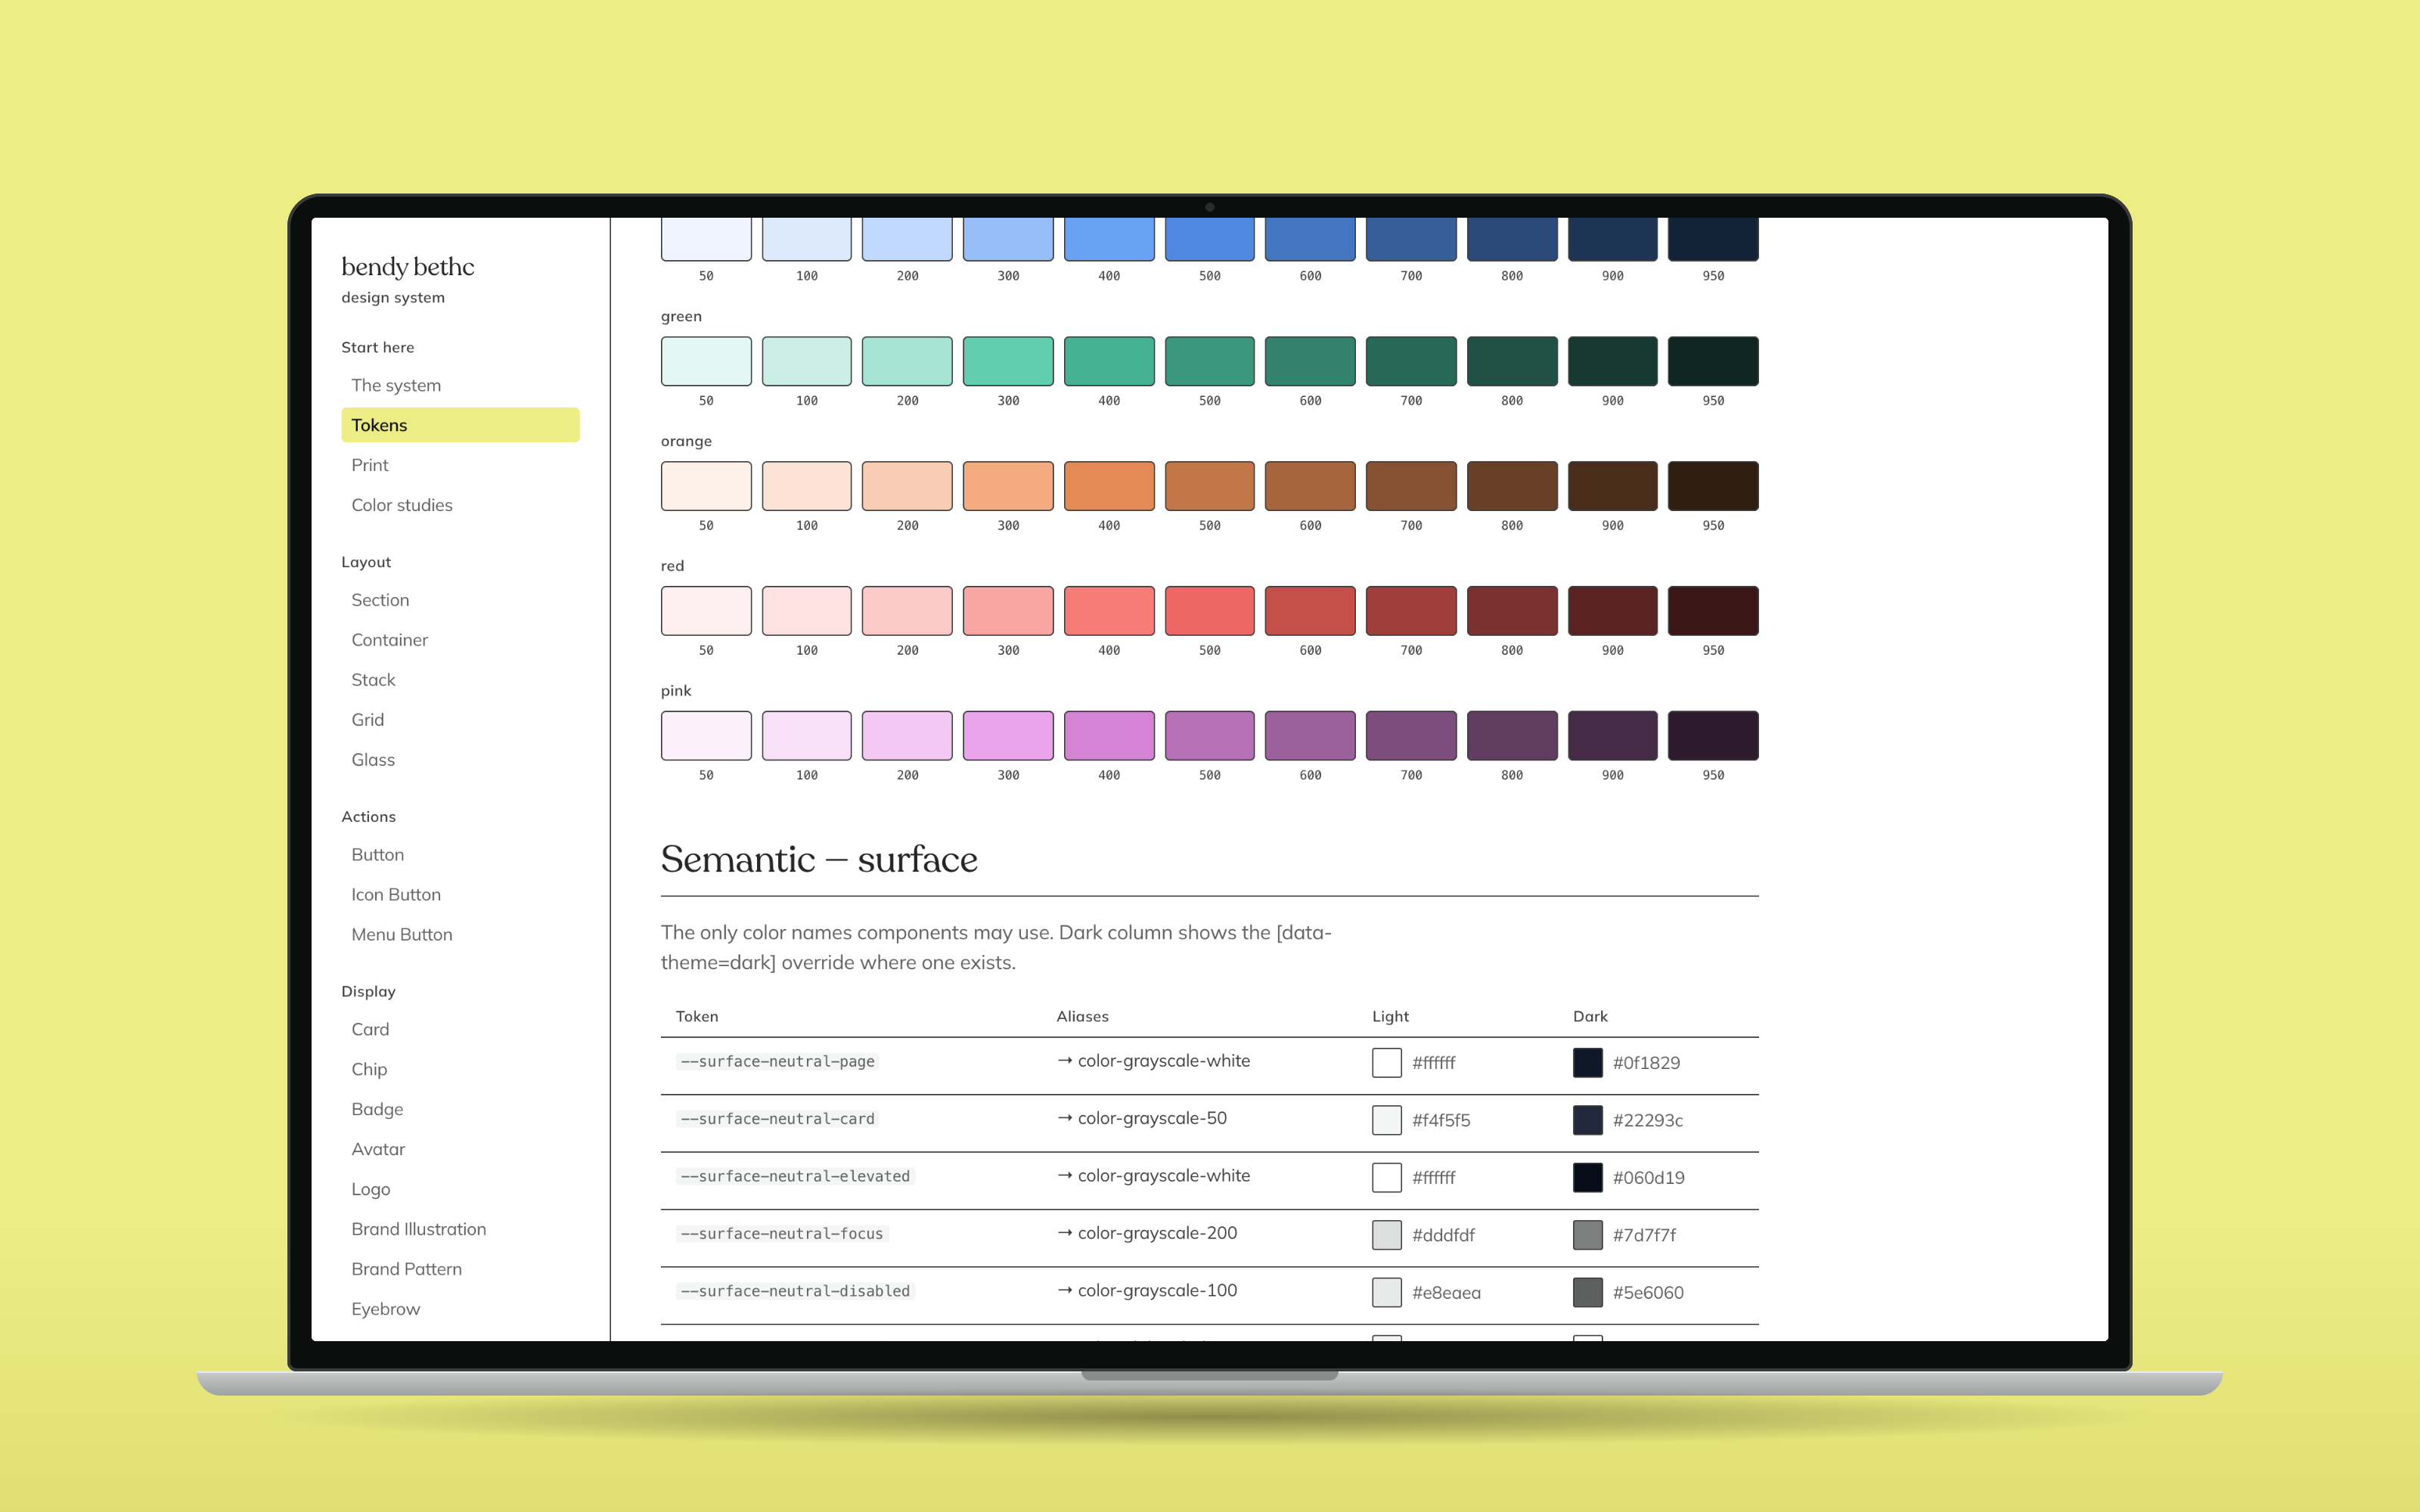Click dark swatch for #0f1829

tap(1587, 1062)
